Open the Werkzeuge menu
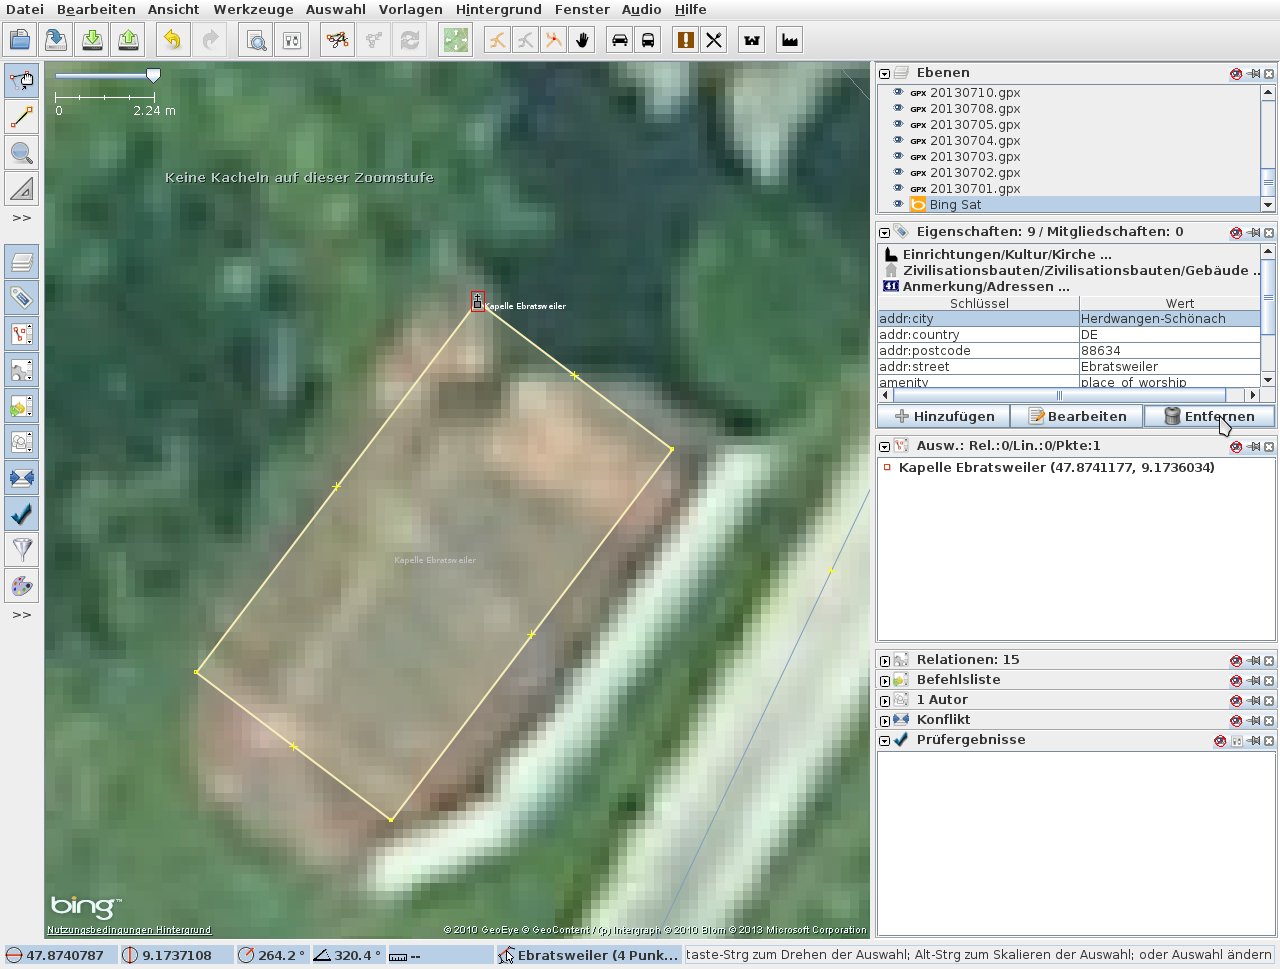 coord(253,9)
